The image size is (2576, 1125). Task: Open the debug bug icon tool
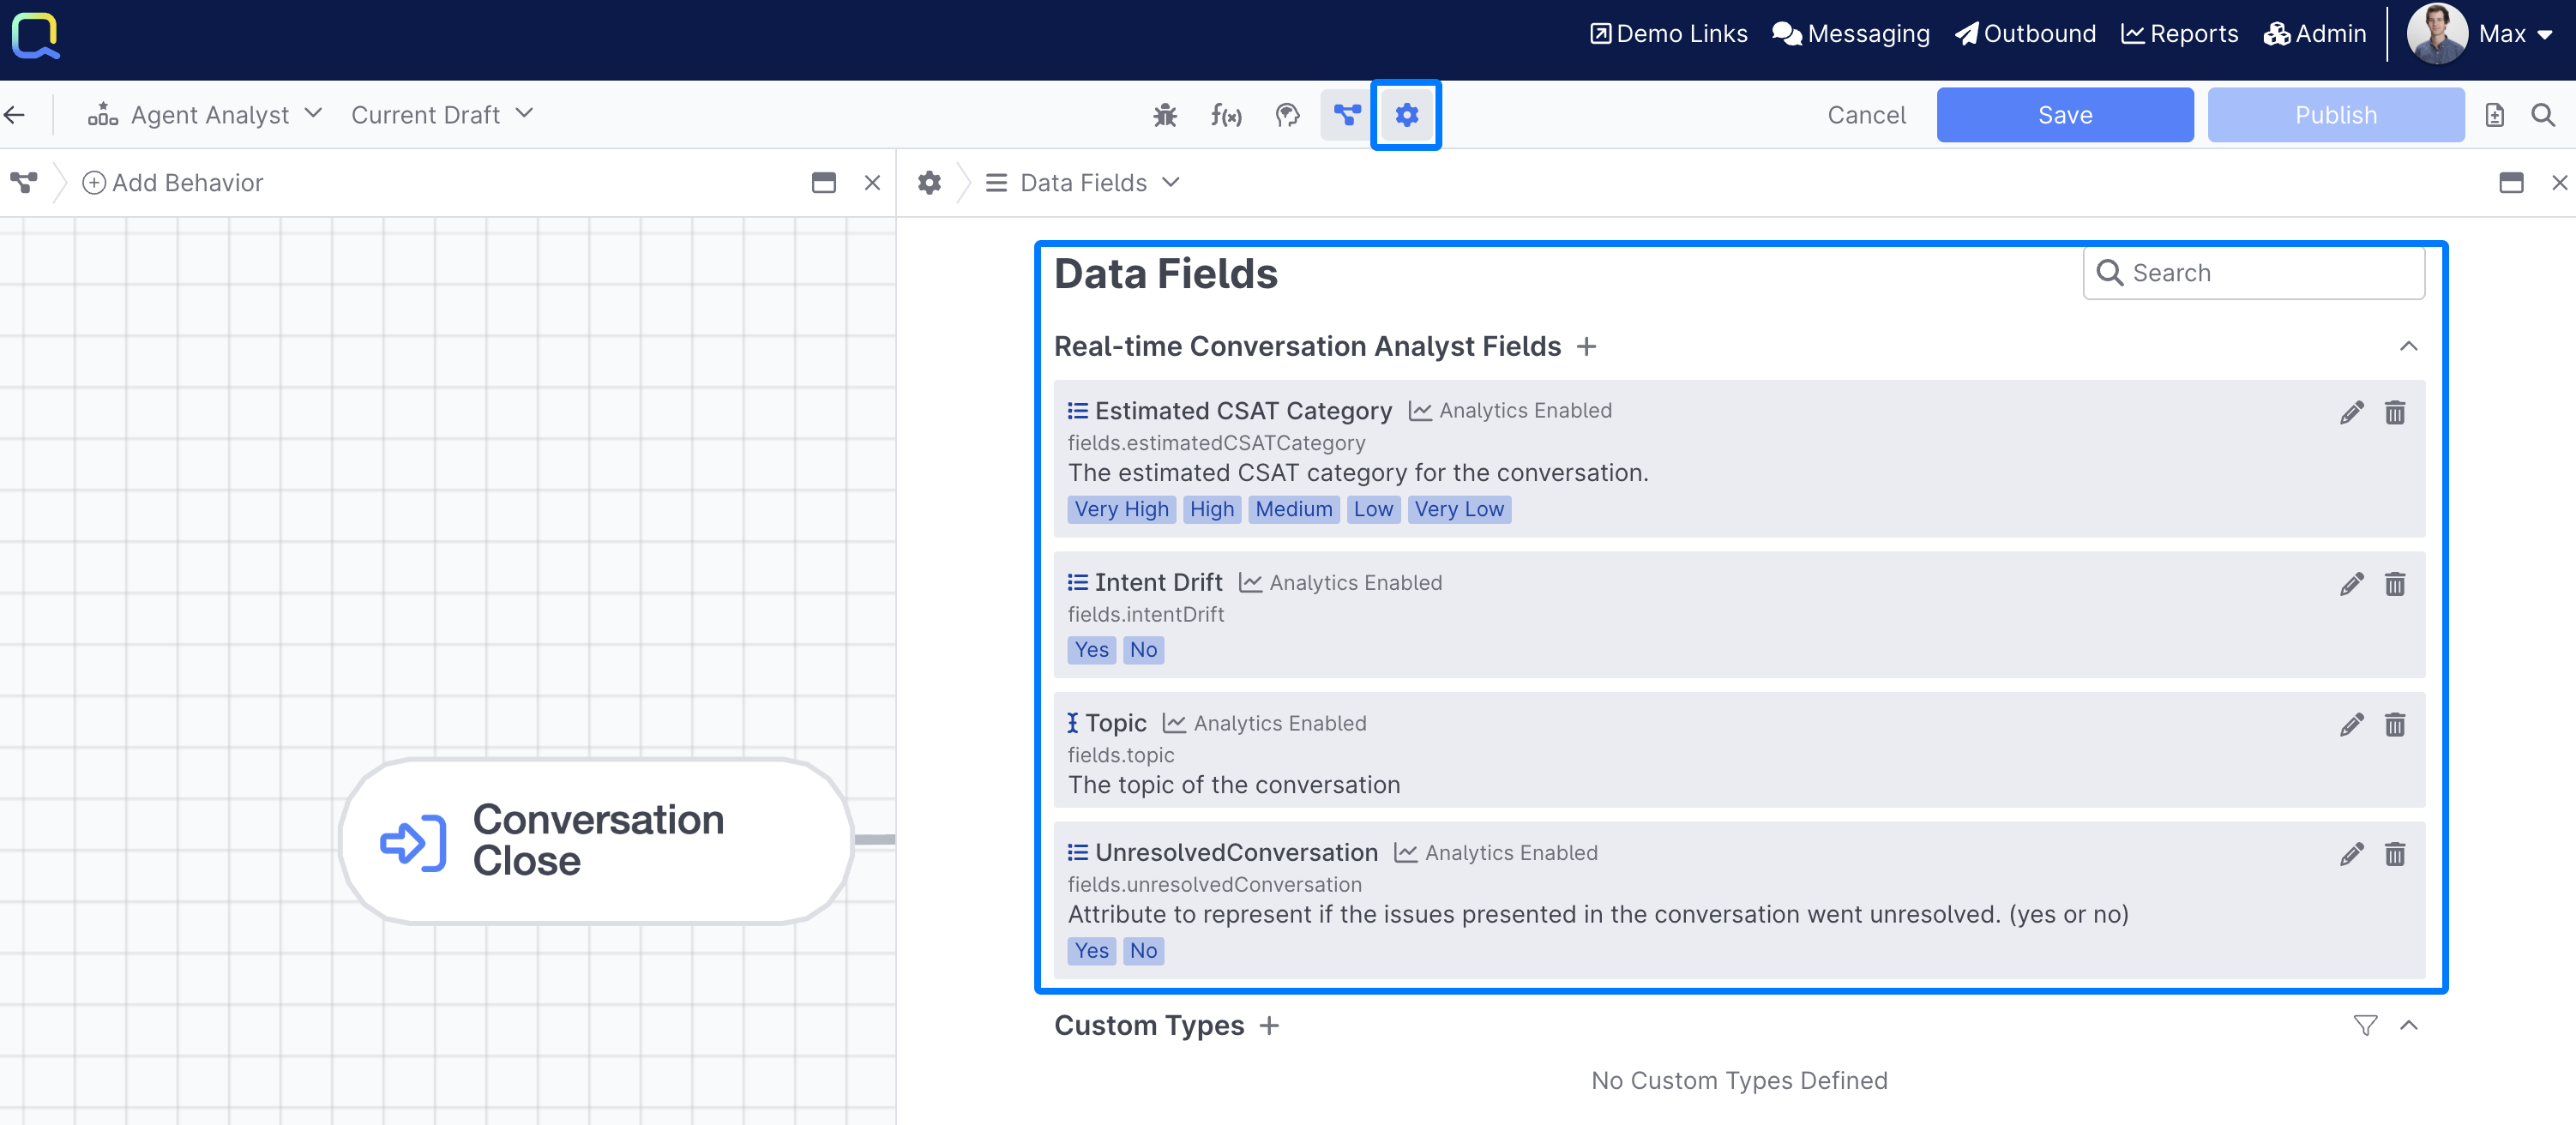coord(1164,115)
